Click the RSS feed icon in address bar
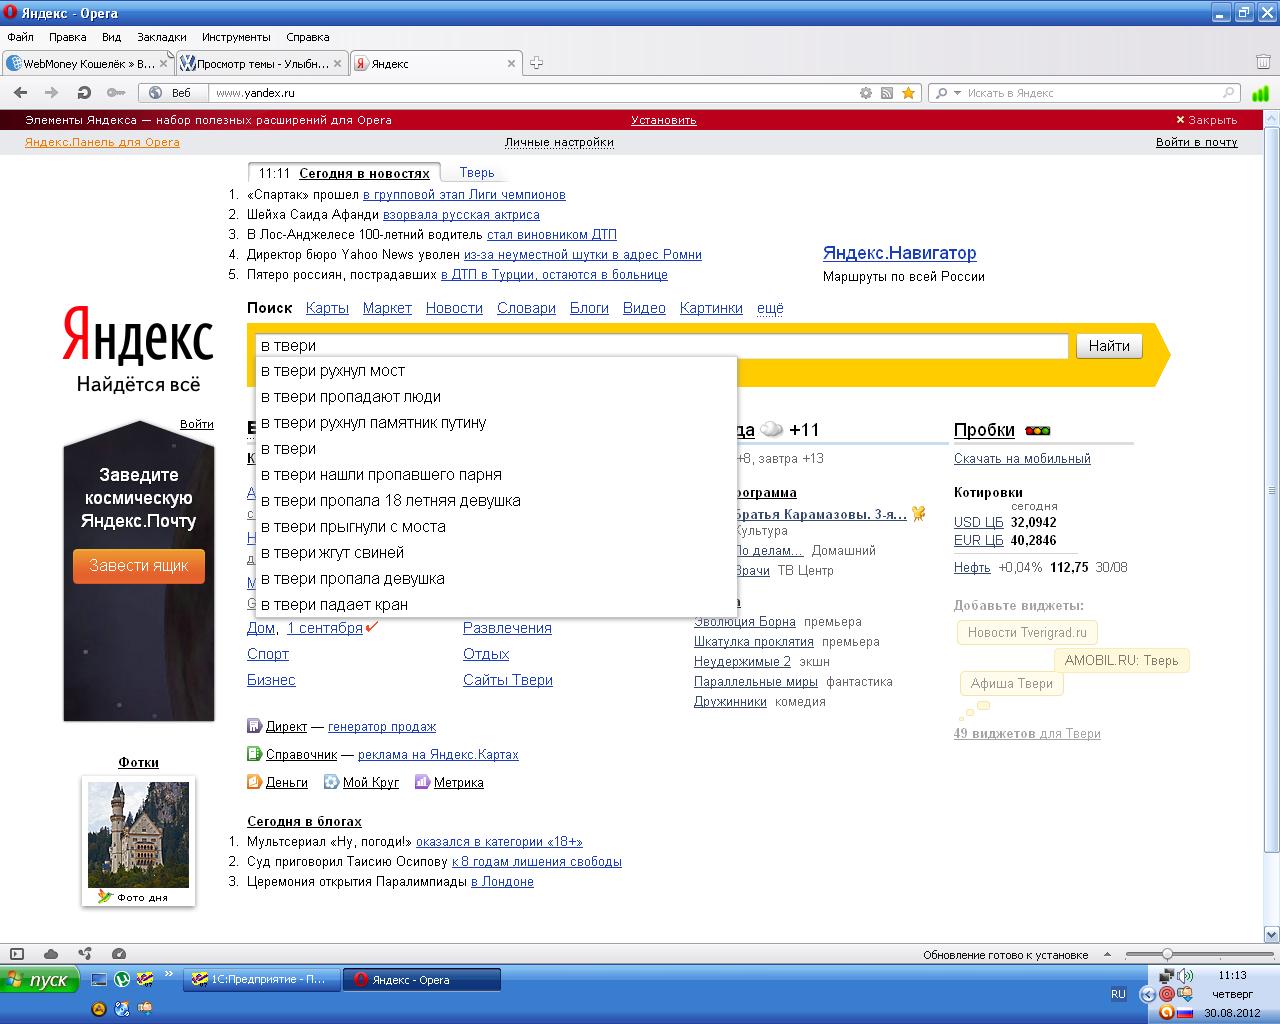Viewport: 1280px width, 1024px height. [x=886, y=93]
